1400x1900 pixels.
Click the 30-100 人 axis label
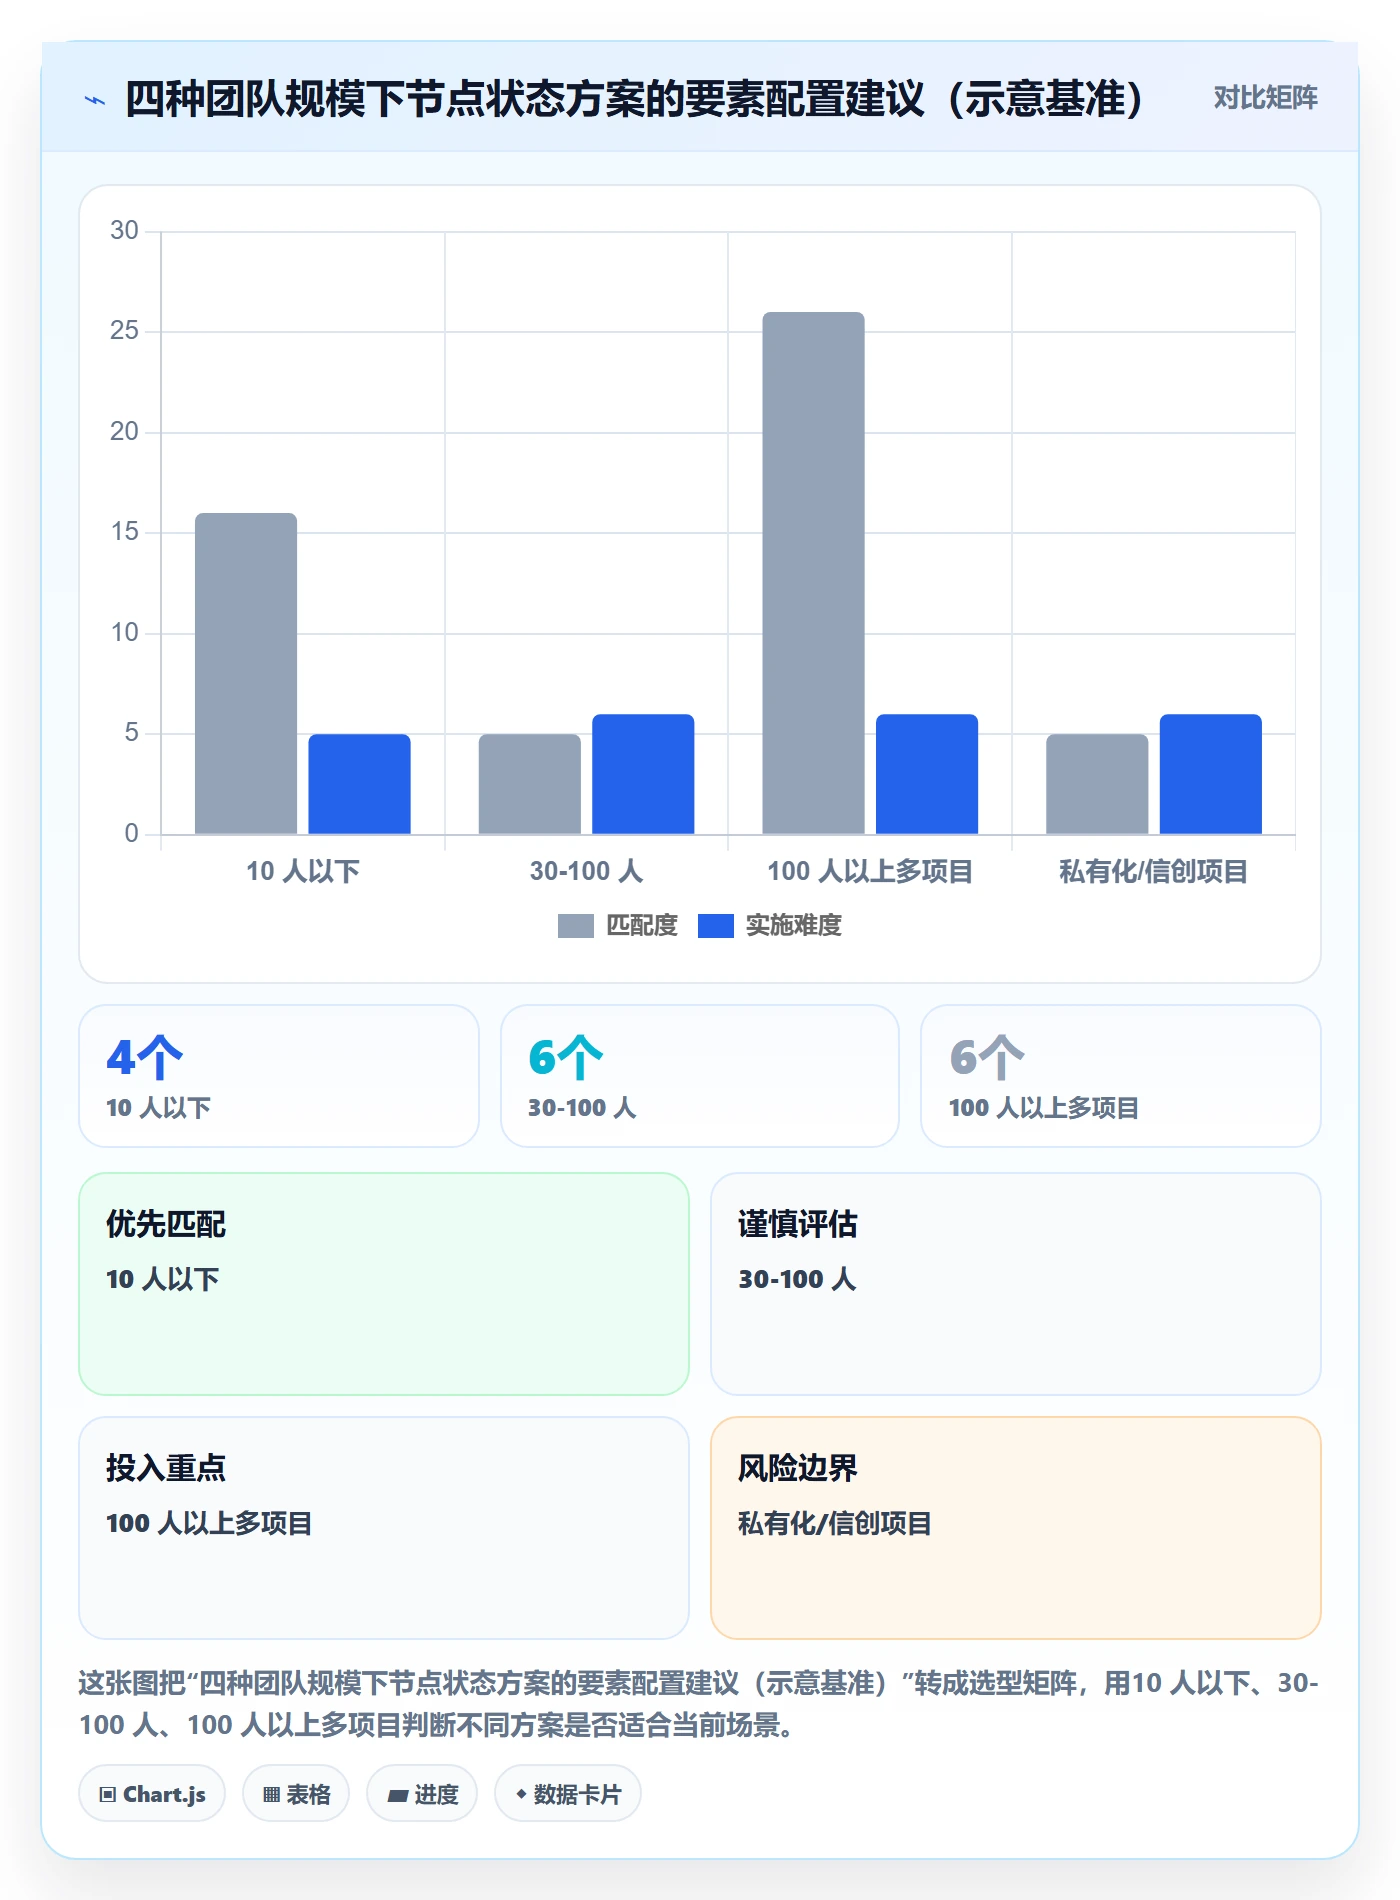pos(586,871)
